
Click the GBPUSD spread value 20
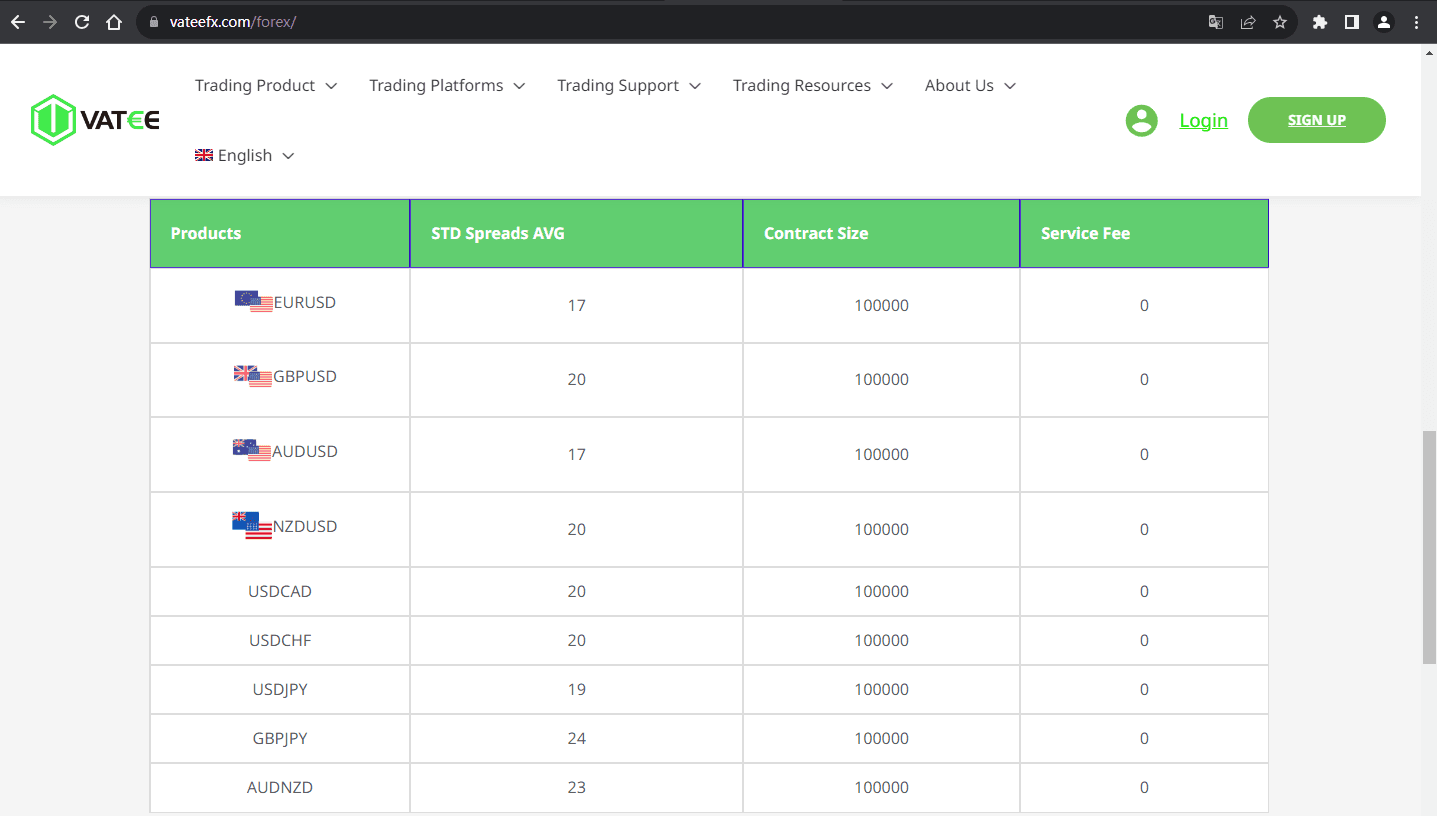click(x=577, y=379)
